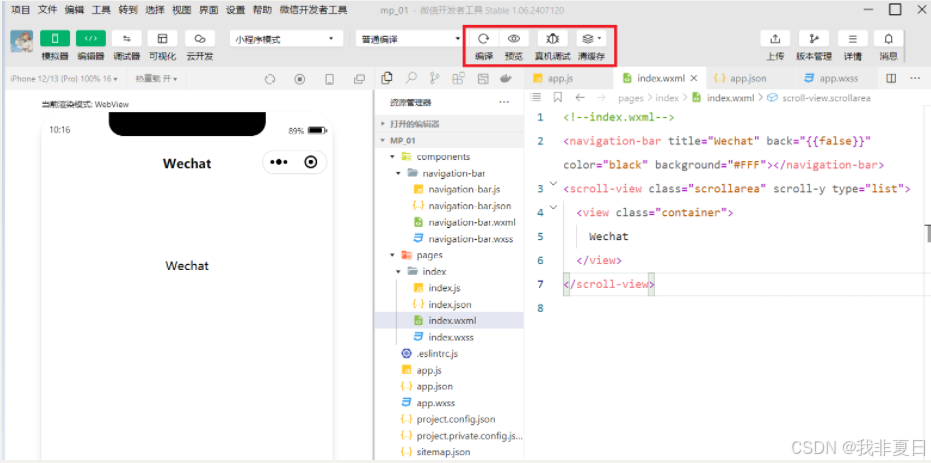
Task: Click the simulator stop/record icon
Action: pyautogui.click(x=300, y=79)
